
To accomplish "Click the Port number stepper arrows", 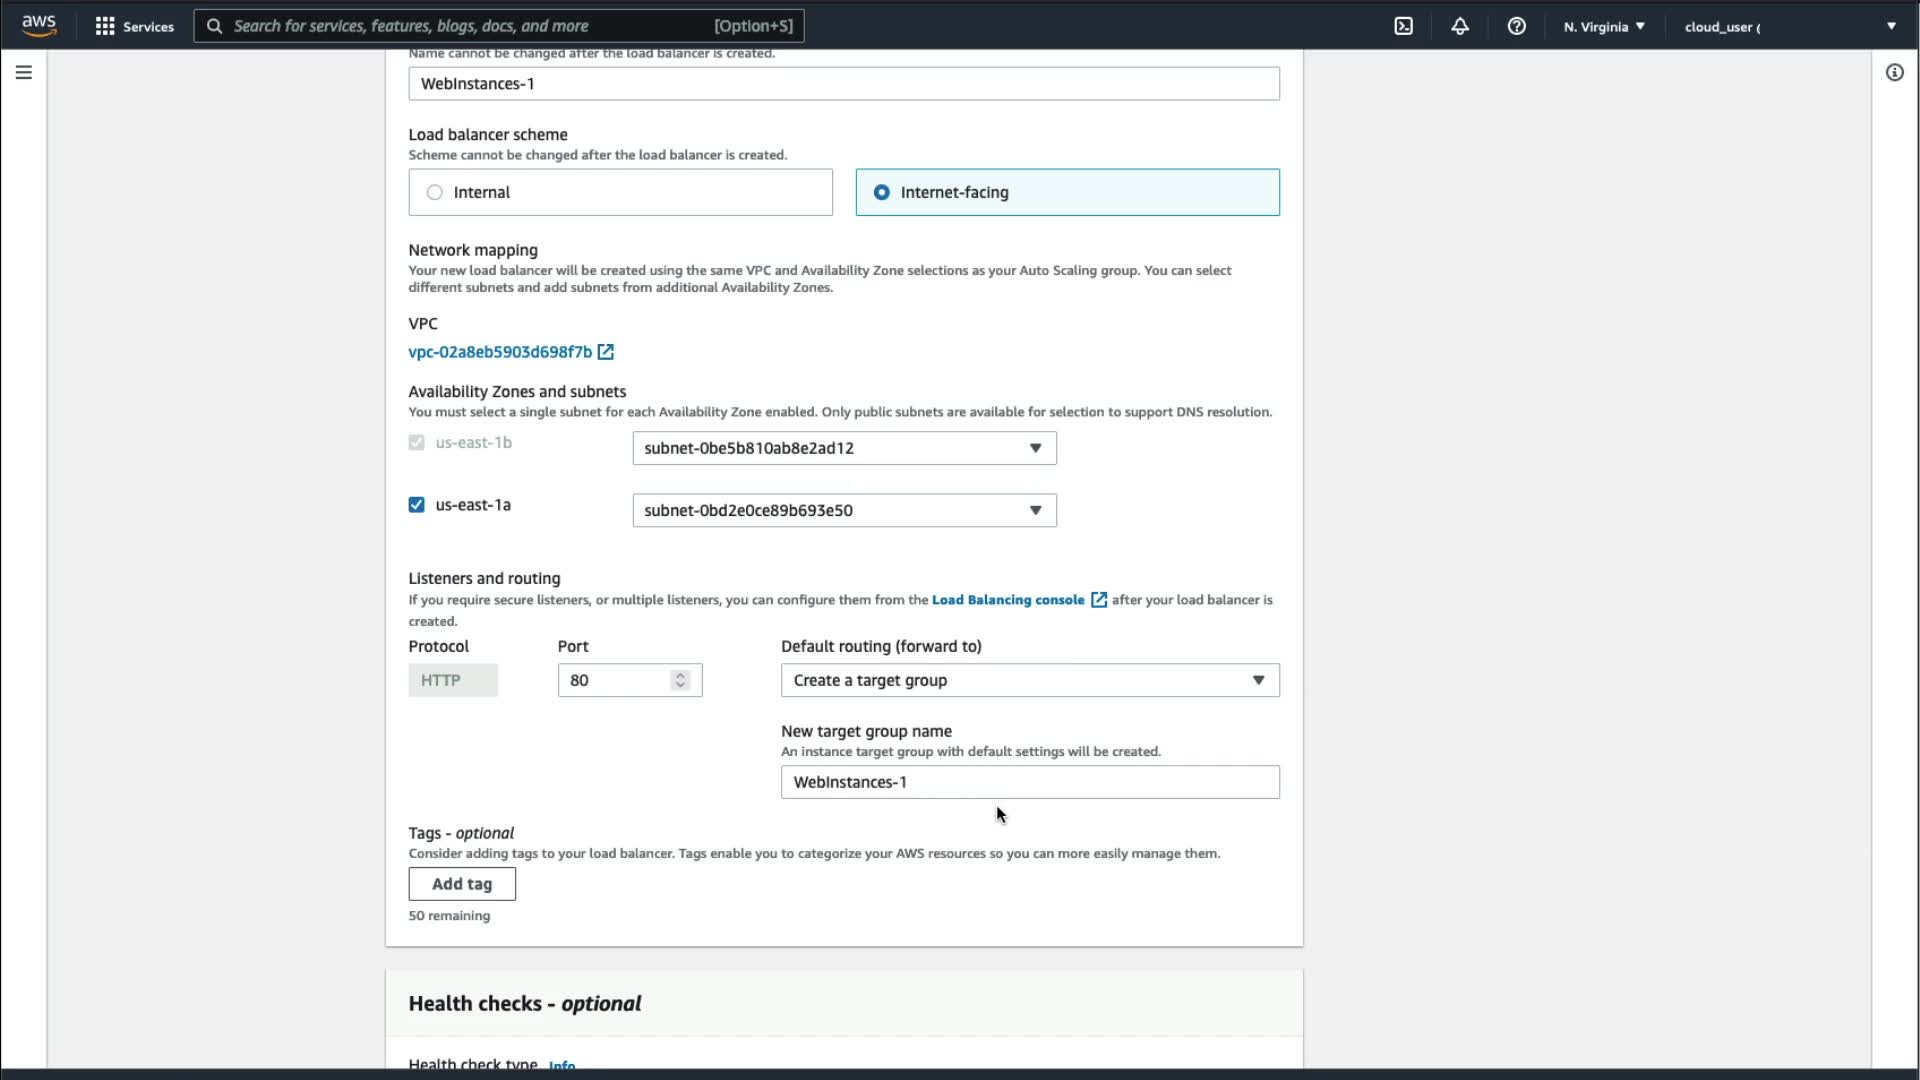I will pyautogui.click(x=680, y=680).
